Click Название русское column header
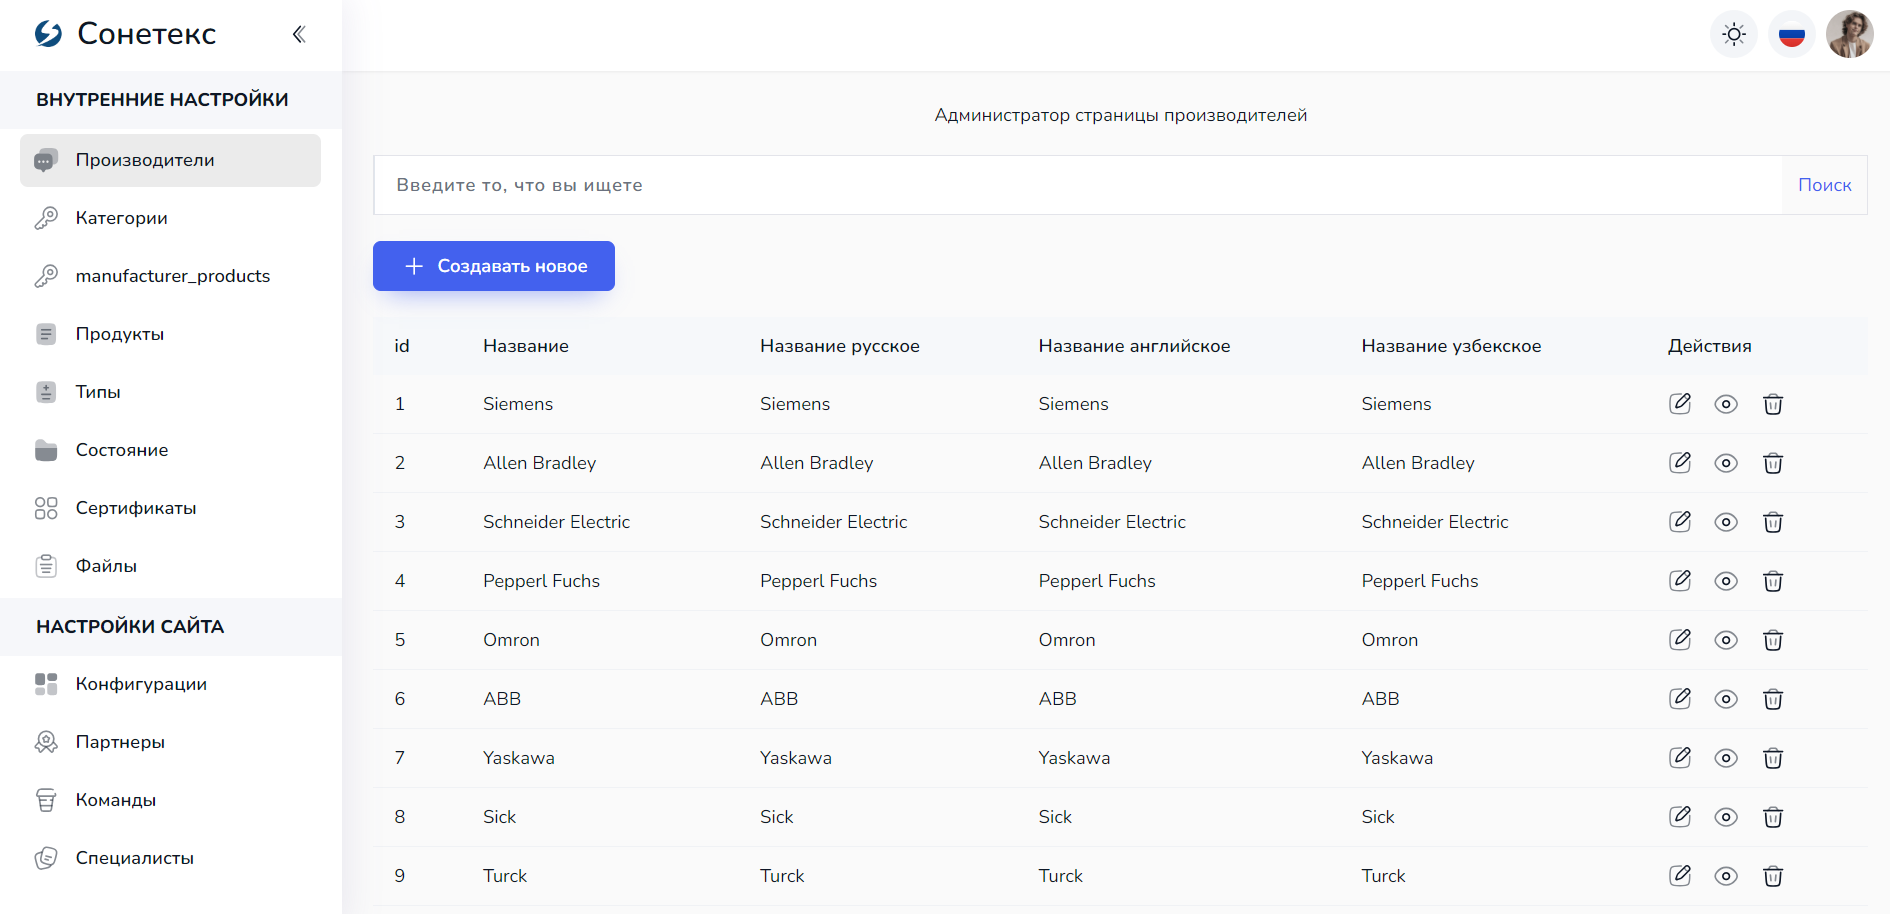The height and width of the screenshot is (914, 1890). tap(840, 346)
